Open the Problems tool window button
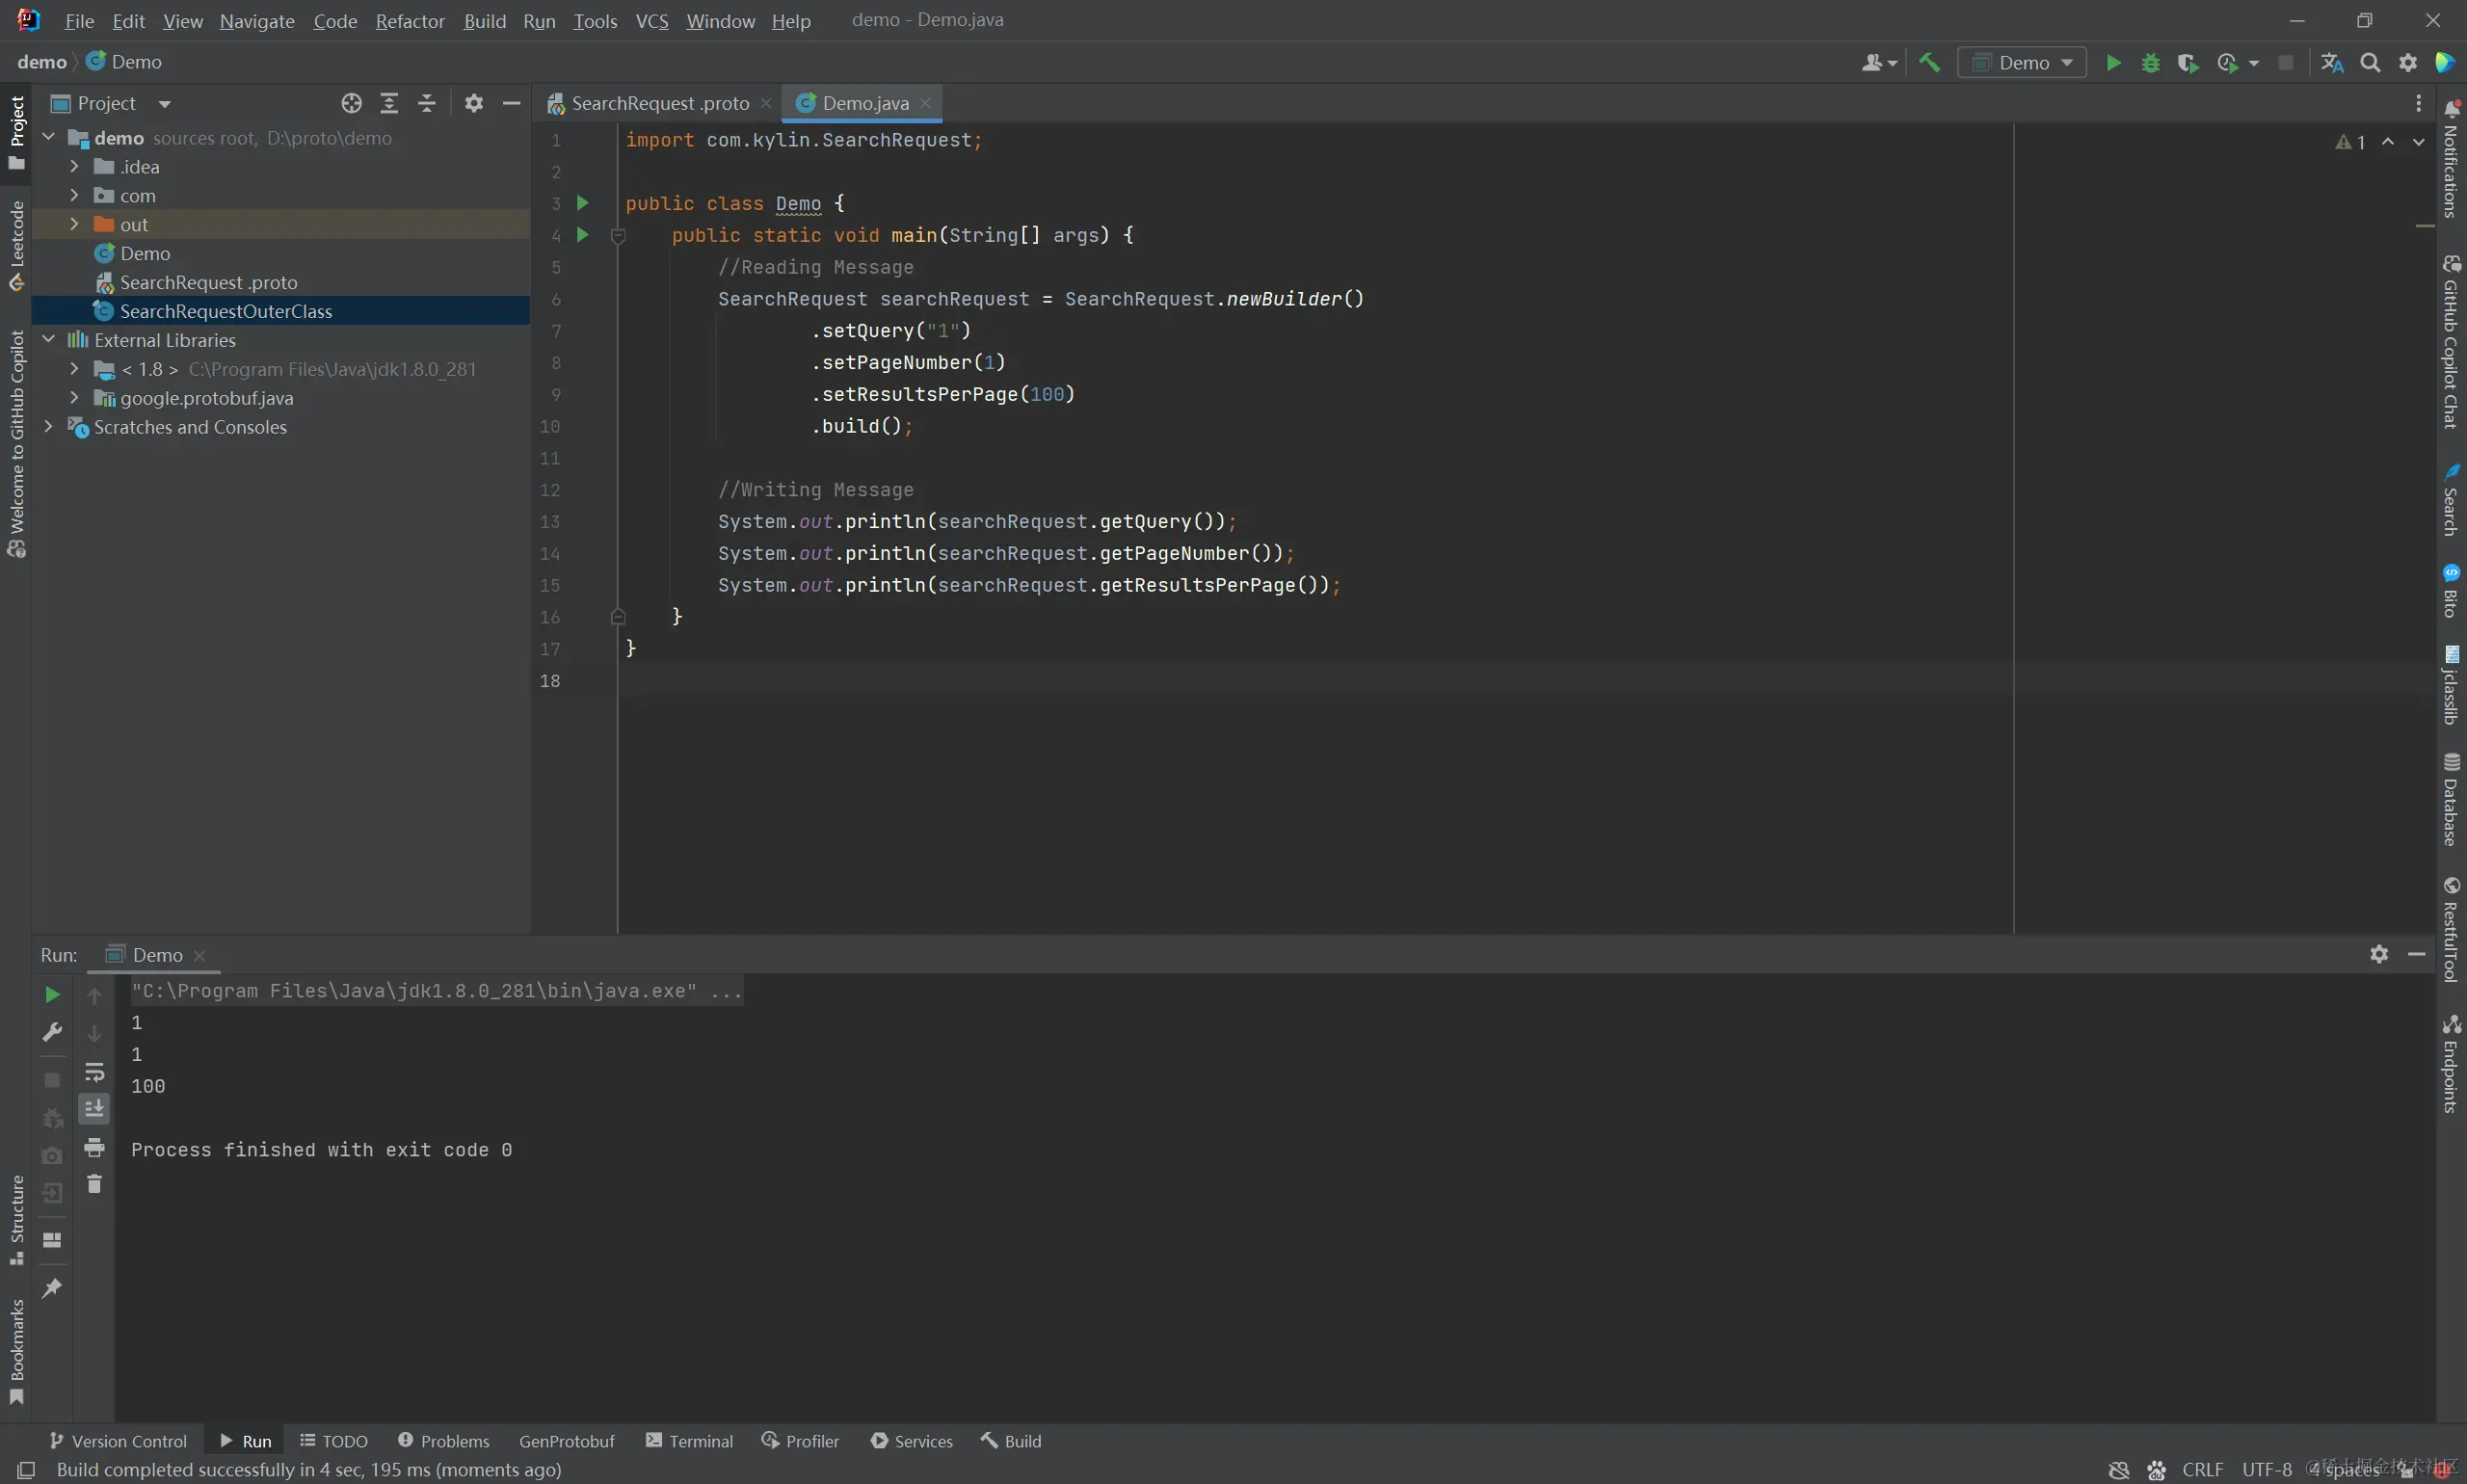2467x1484 pixels. (x=443, y=1441)
